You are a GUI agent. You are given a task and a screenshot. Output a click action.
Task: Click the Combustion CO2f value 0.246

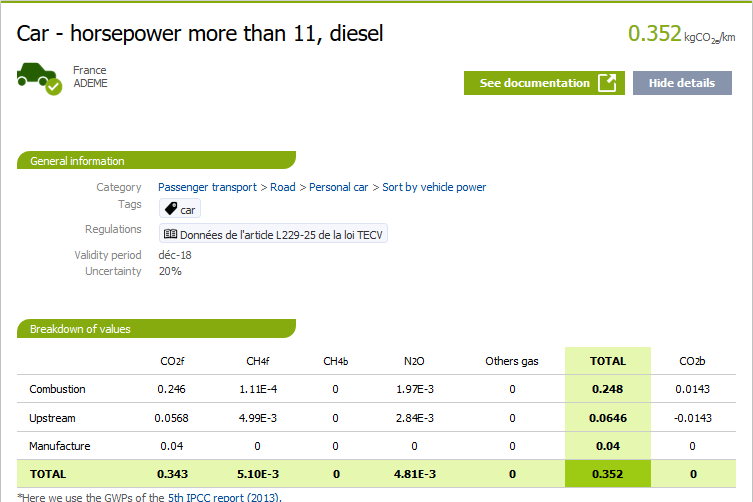pos(171,389)
